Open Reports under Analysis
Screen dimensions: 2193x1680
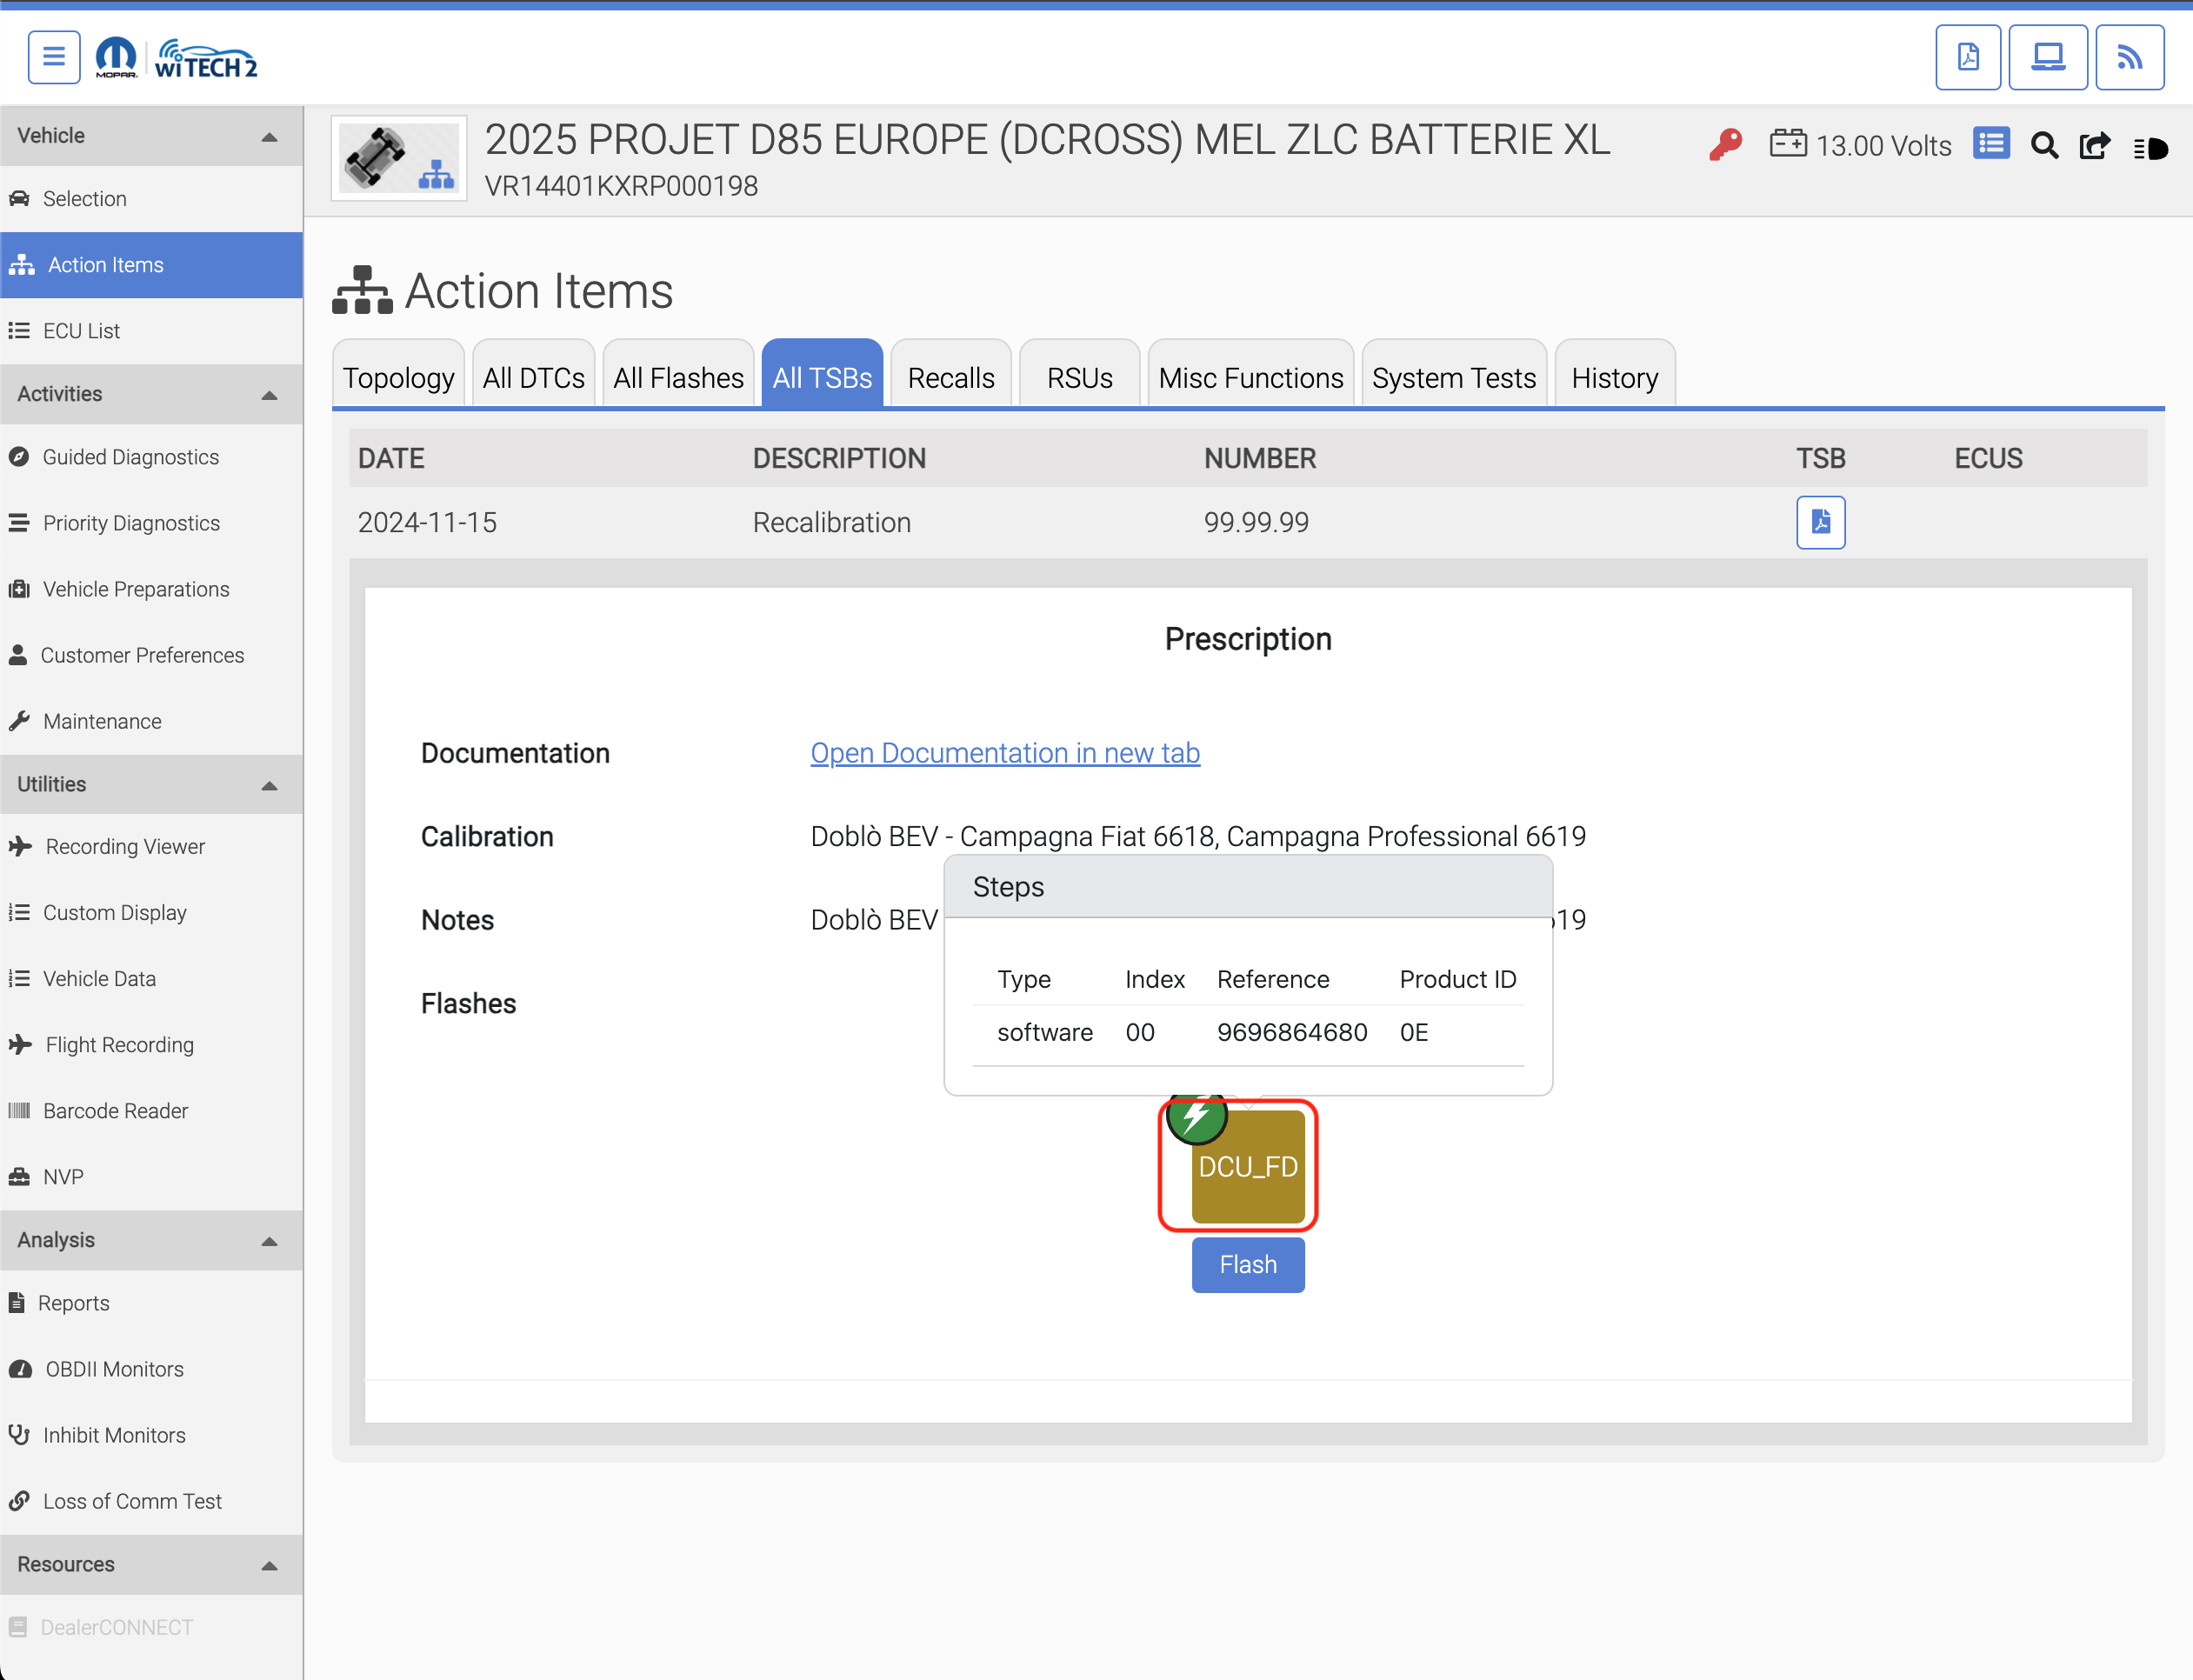tap(151, 1303)
